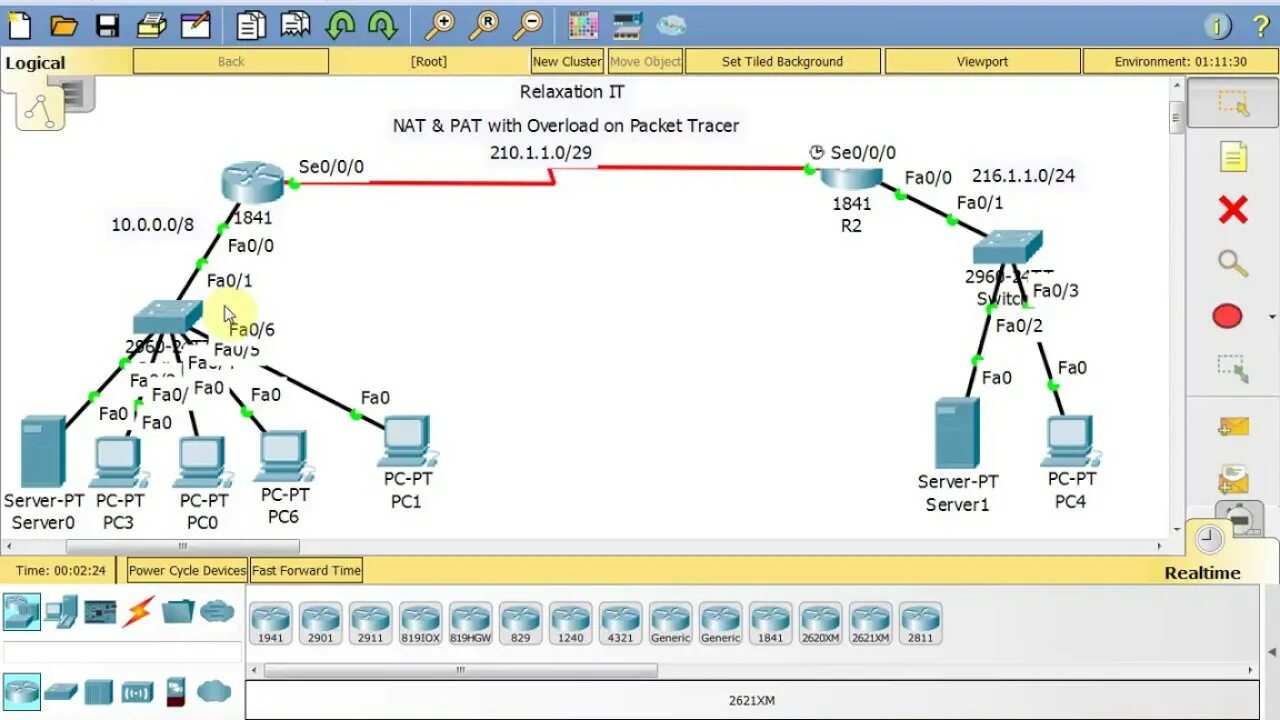1280x720 pixels.
Task: Click the cloud icon in the top toolbar
Action: (671, 25)
